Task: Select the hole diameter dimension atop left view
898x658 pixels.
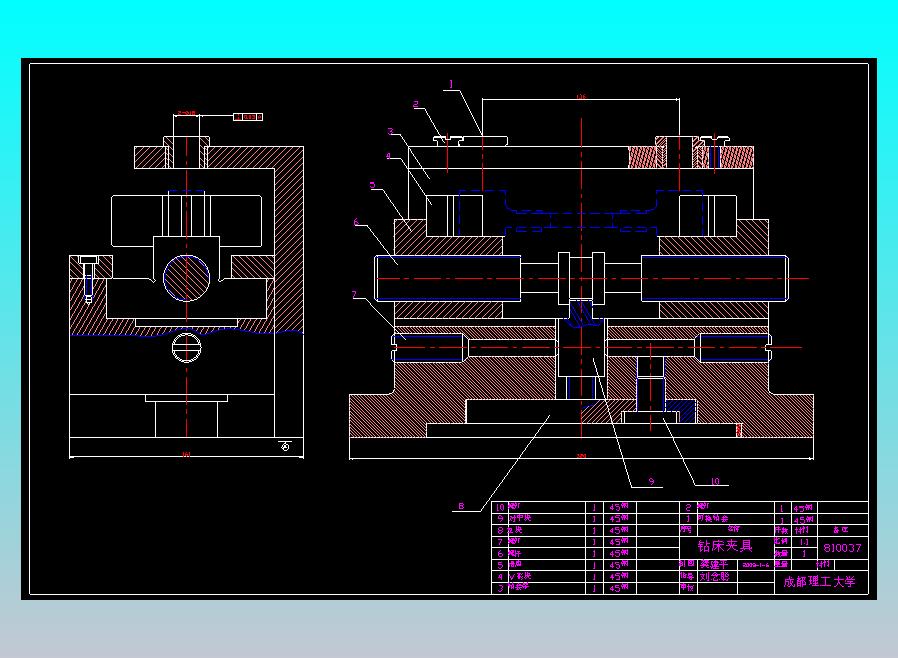Action: coord(186,113)
